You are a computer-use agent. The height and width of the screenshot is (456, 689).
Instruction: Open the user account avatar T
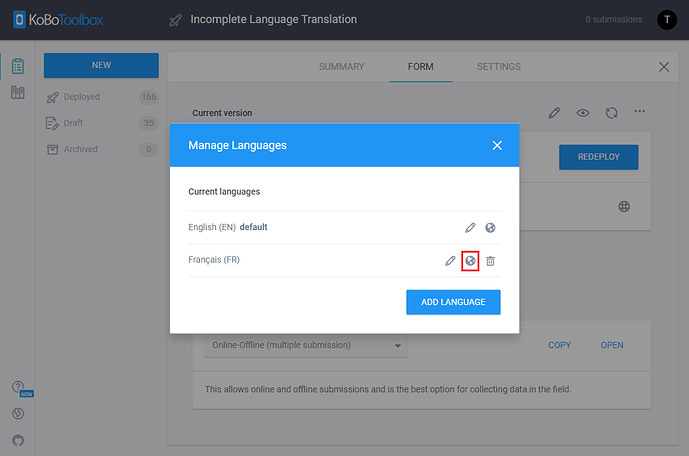[x=667, y=20]
